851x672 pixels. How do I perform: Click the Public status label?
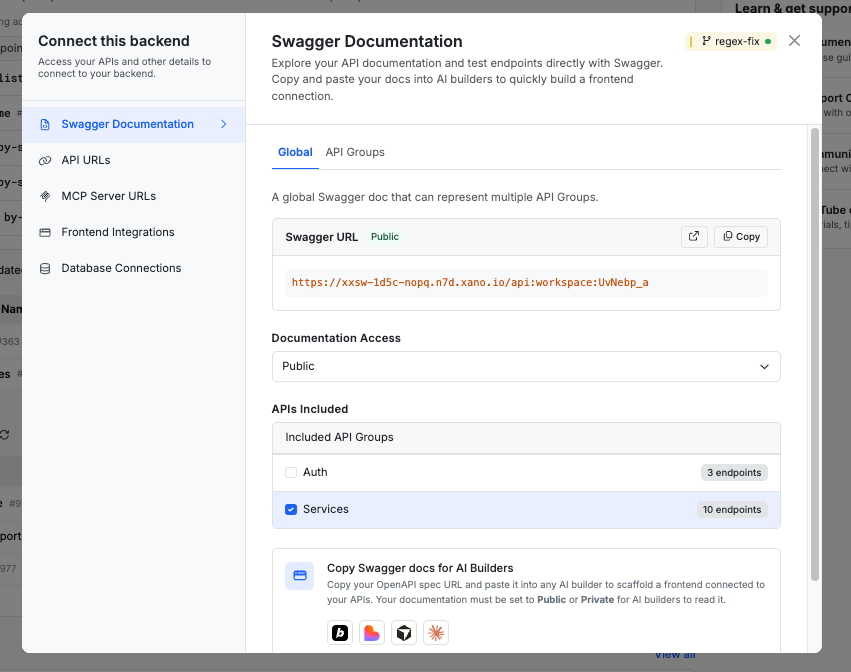coord(384,237)
